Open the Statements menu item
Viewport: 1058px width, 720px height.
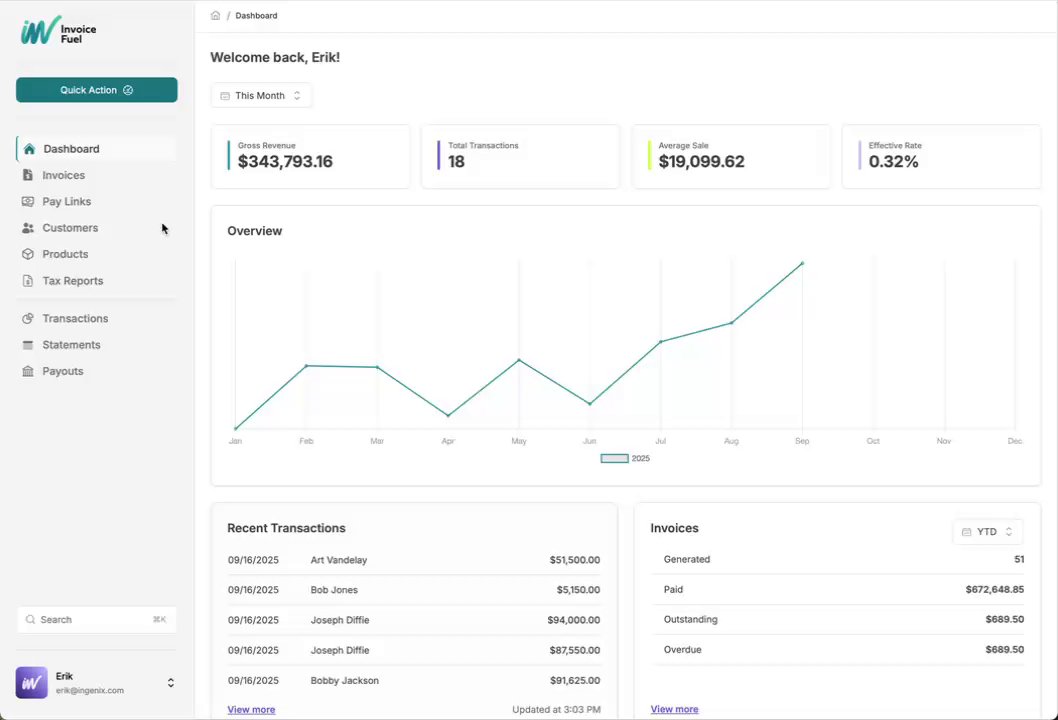(x=71, y=345)
